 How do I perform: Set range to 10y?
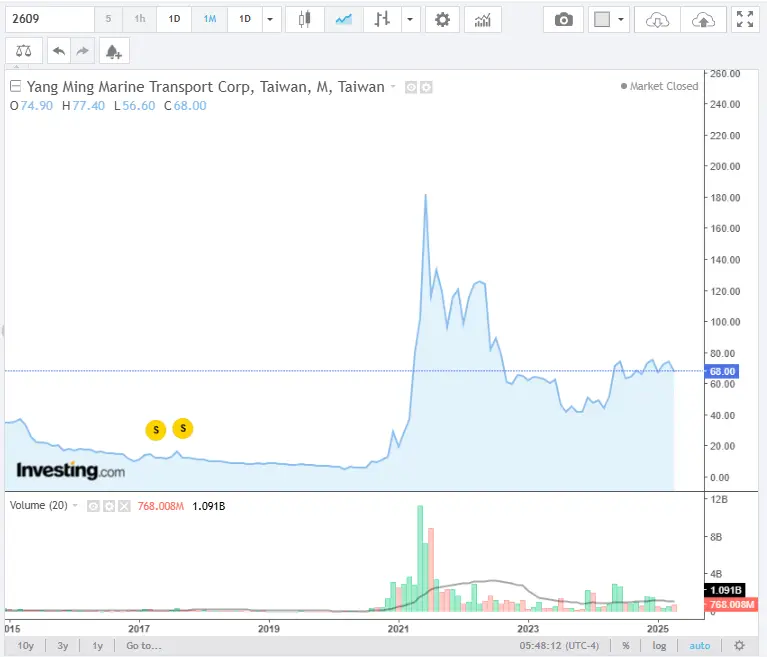(25, 646)
